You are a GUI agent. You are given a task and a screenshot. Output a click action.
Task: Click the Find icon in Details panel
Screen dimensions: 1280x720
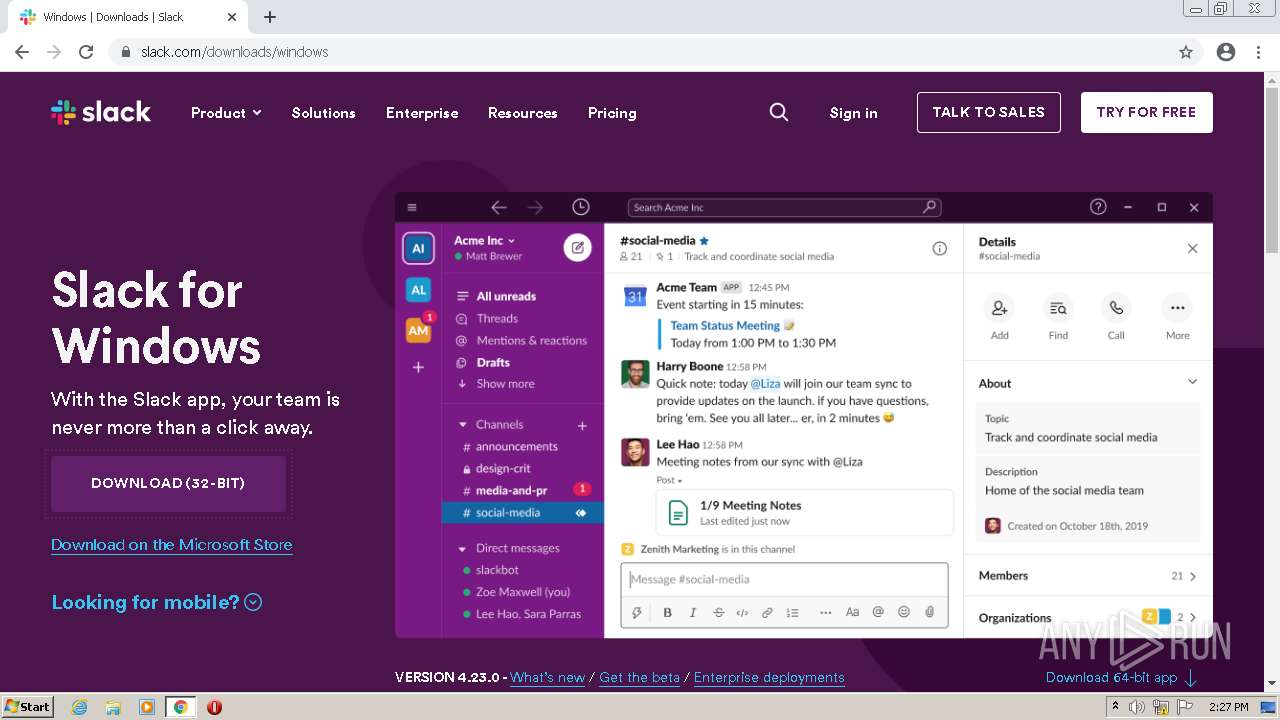tap(1058, 308)
